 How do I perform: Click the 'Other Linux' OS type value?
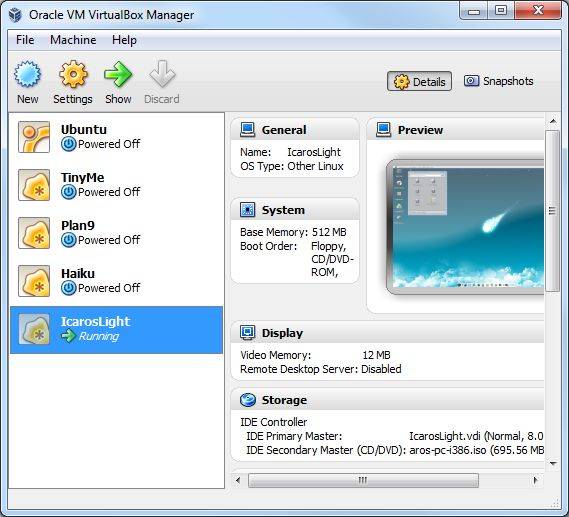click(x=315, y=166)
